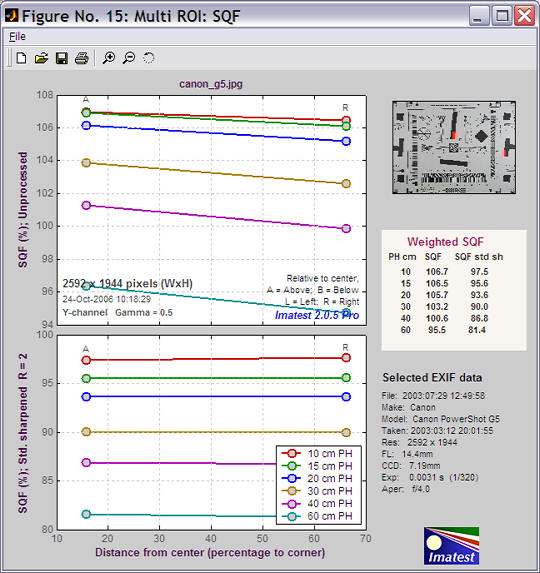Image resolution: width=540 pixels, height=573 pixels.
Task: Minimize the Figure No. 15 window
Action: click(479, 16)
